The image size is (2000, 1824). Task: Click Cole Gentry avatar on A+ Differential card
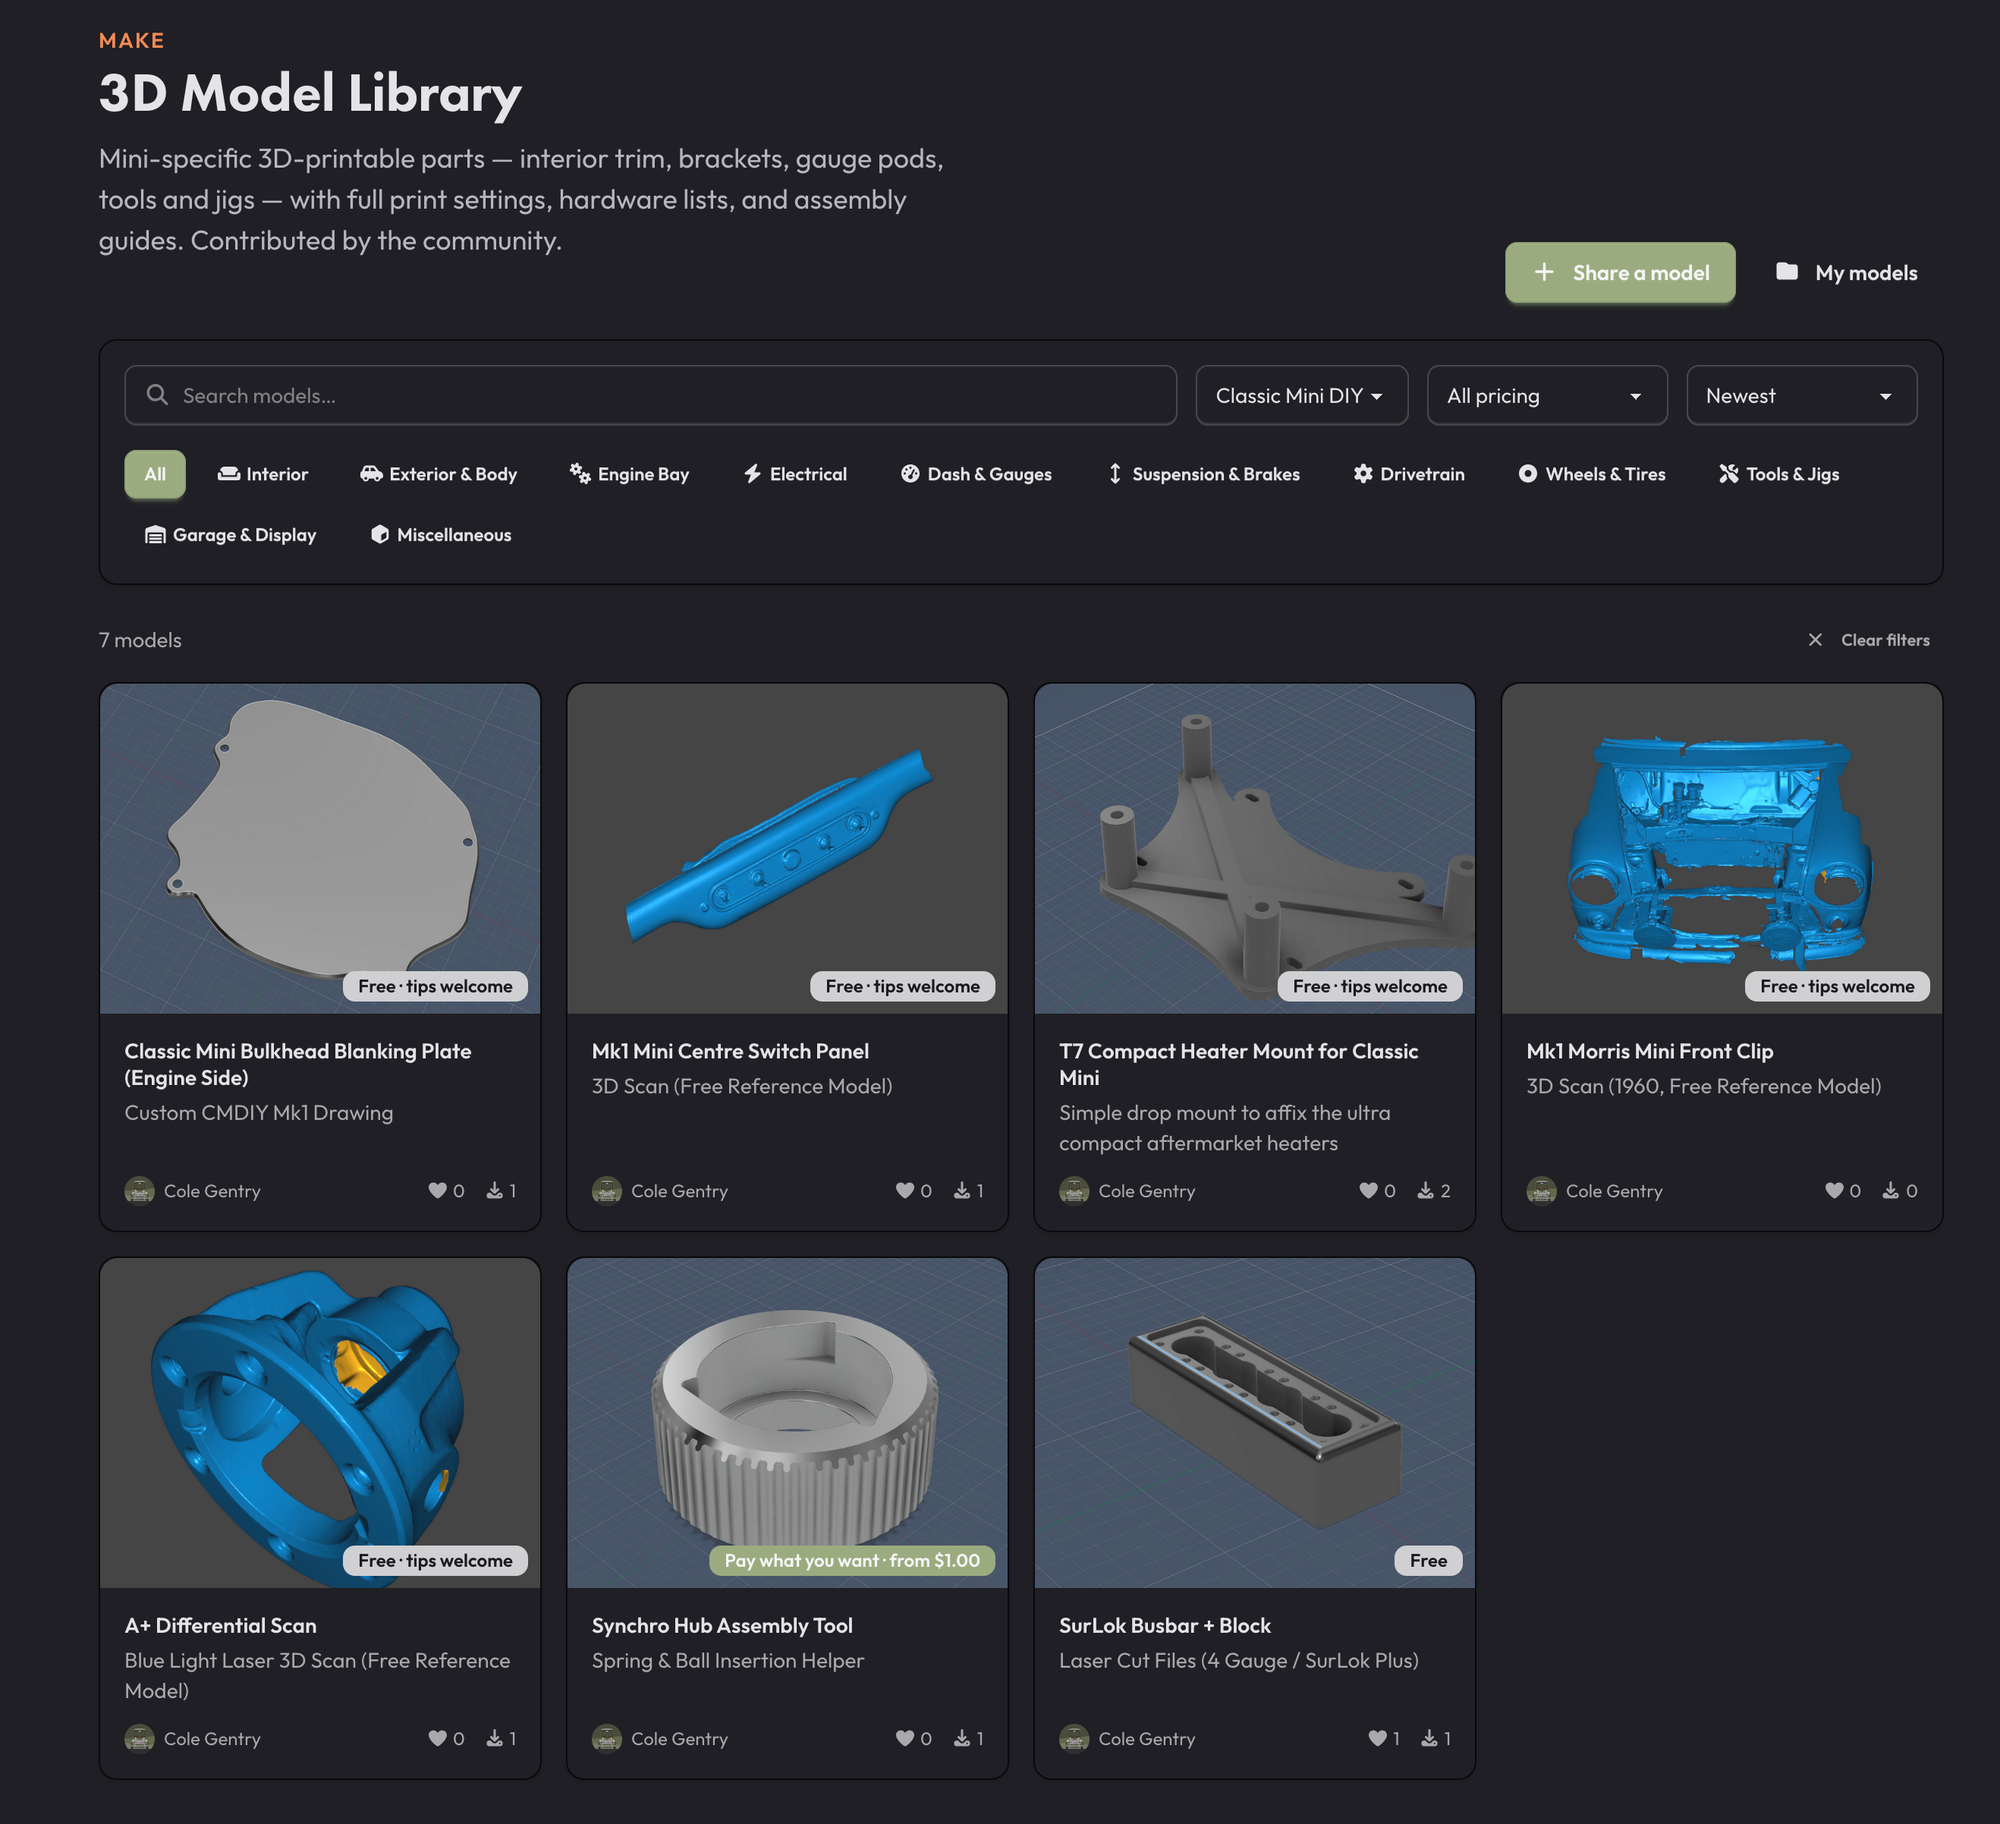tap(139, 1738)
